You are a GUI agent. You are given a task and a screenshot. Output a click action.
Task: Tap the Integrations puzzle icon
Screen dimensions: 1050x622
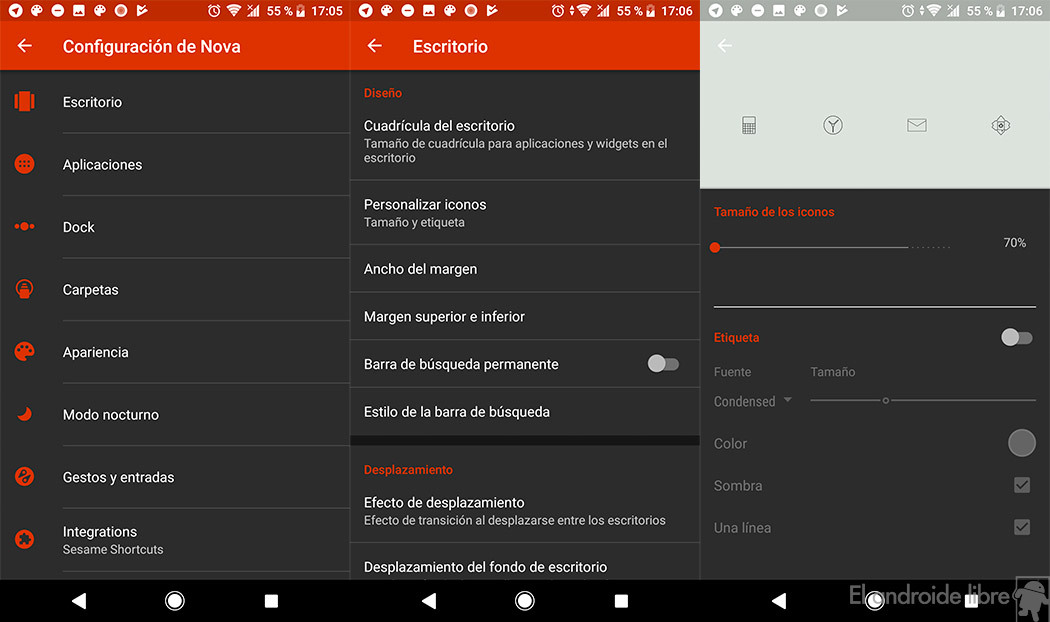coord(25,539)
